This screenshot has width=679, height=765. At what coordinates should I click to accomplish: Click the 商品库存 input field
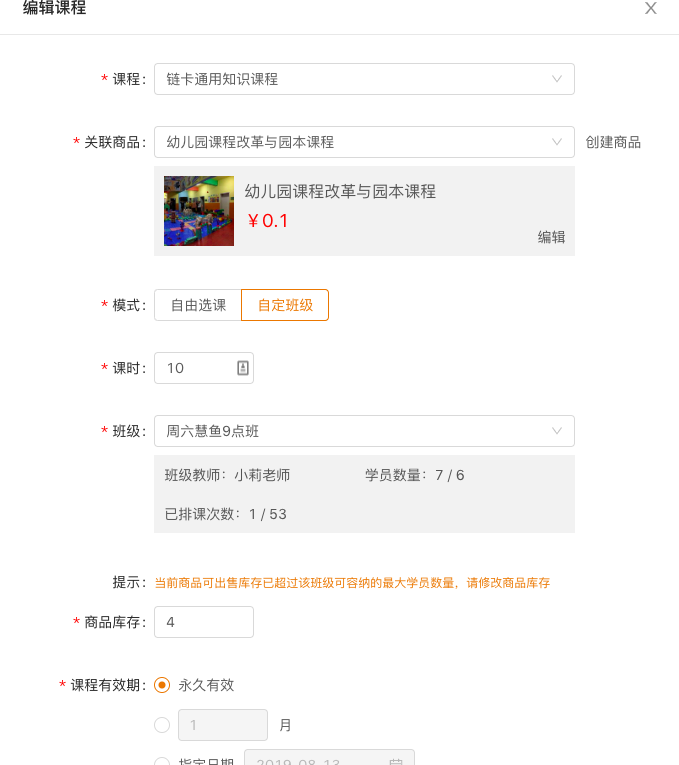204,622
